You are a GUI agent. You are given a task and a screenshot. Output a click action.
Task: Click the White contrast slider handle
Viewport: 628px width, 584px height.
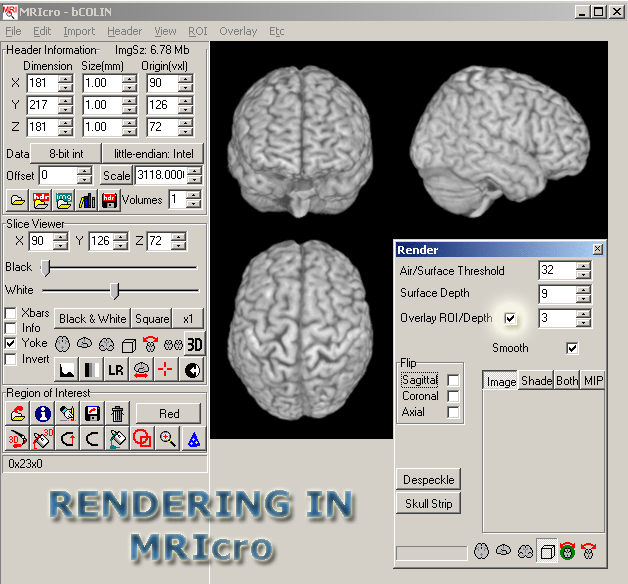coord(115,290)
